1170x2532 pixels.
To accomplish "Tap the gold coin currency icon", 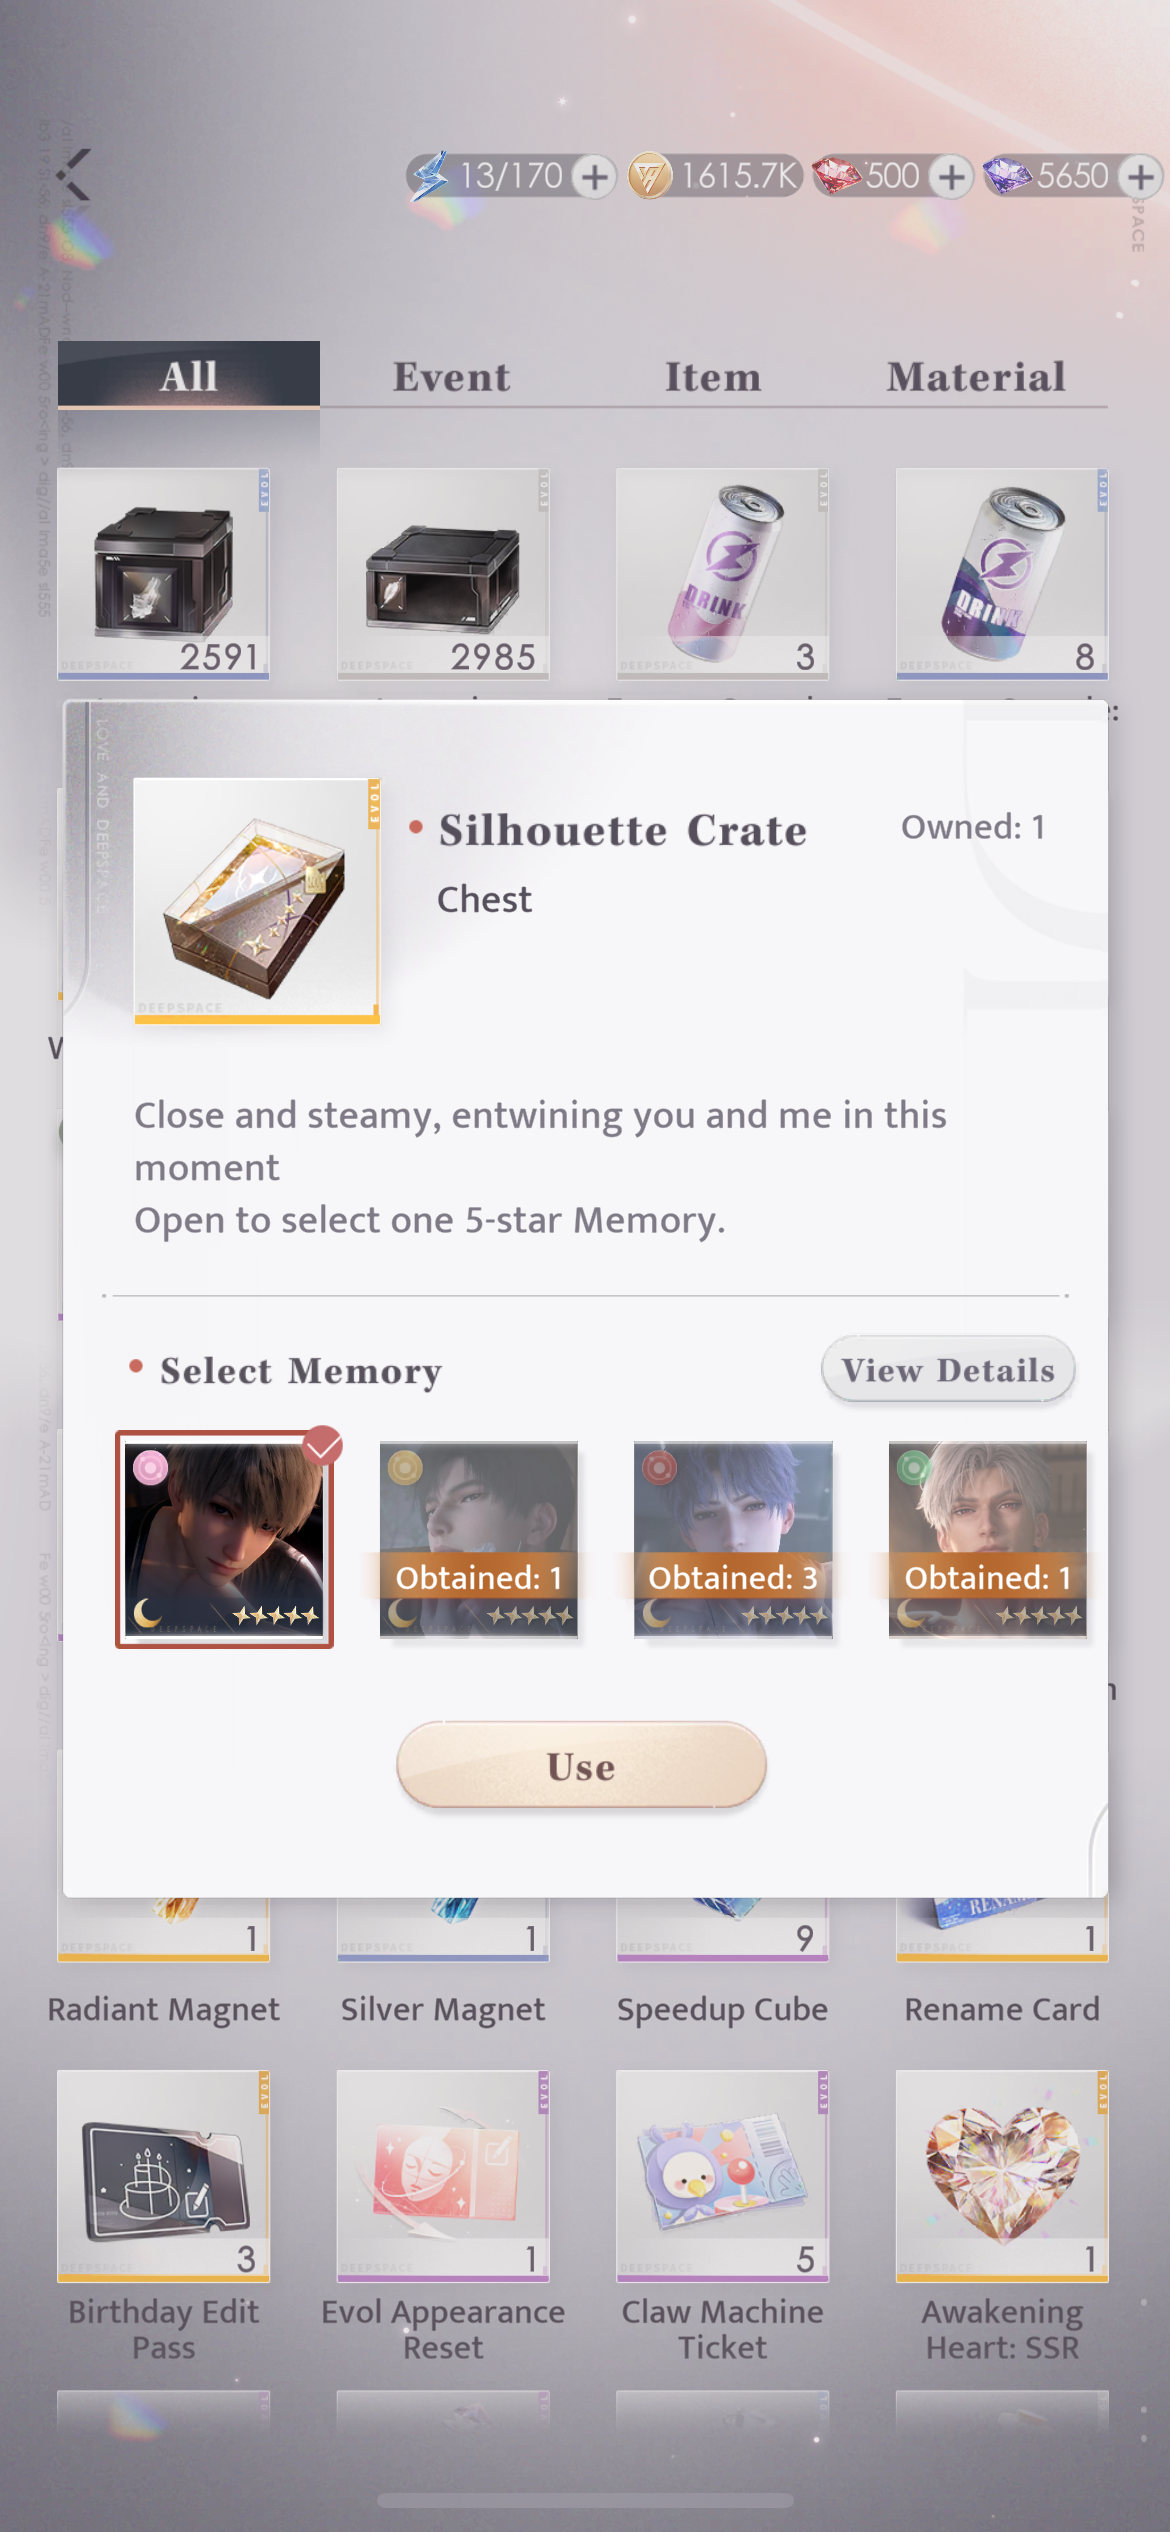I will pos(650,177).
